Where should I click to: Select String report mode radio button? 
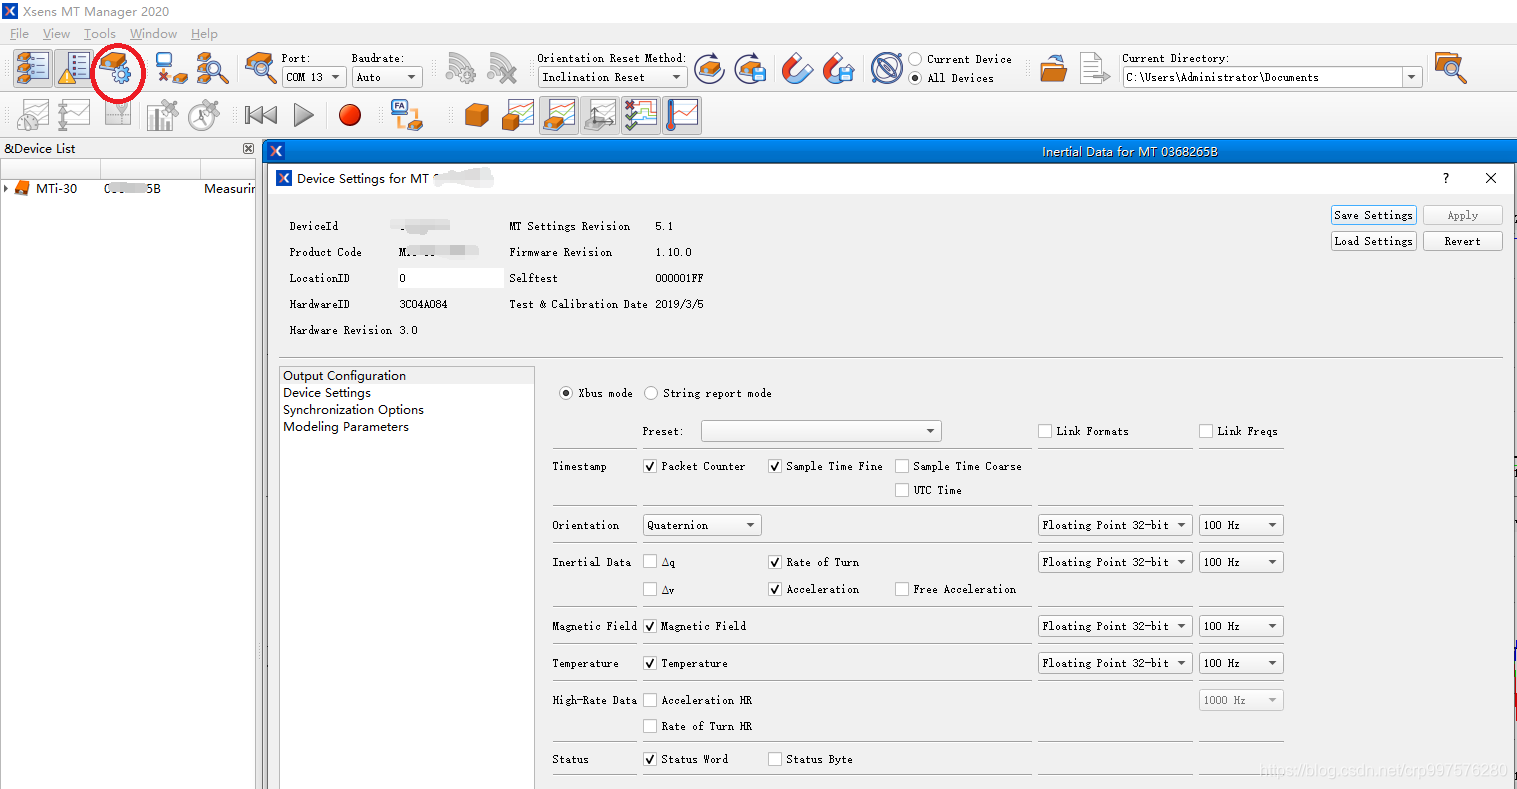[651, 393]
